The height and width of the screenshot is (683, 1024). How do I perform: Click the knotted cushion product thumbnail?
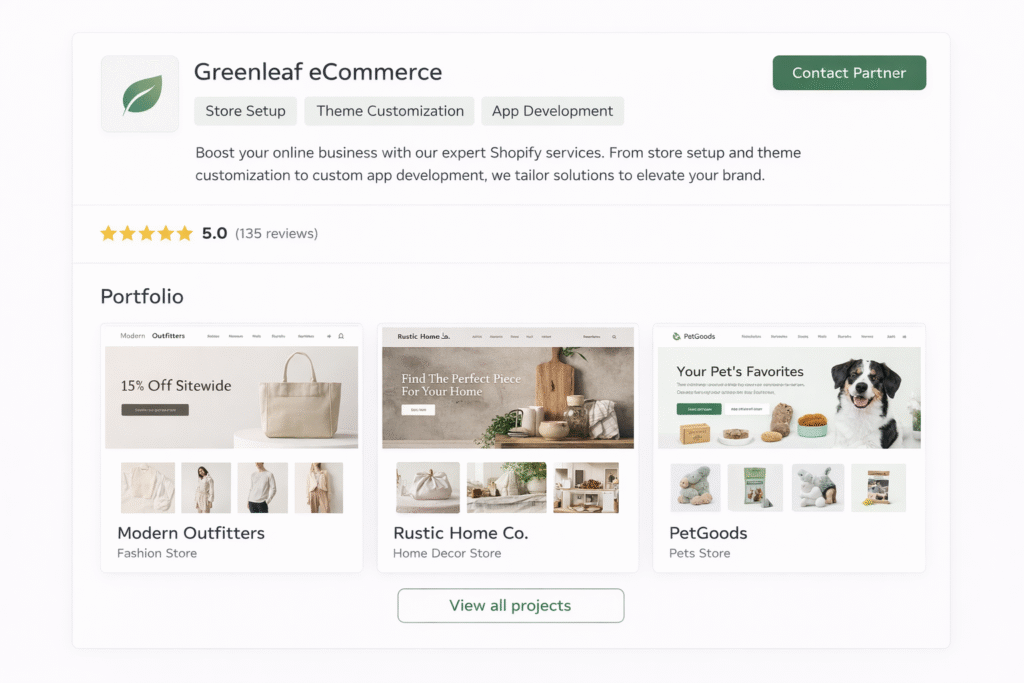pos(428,488)
